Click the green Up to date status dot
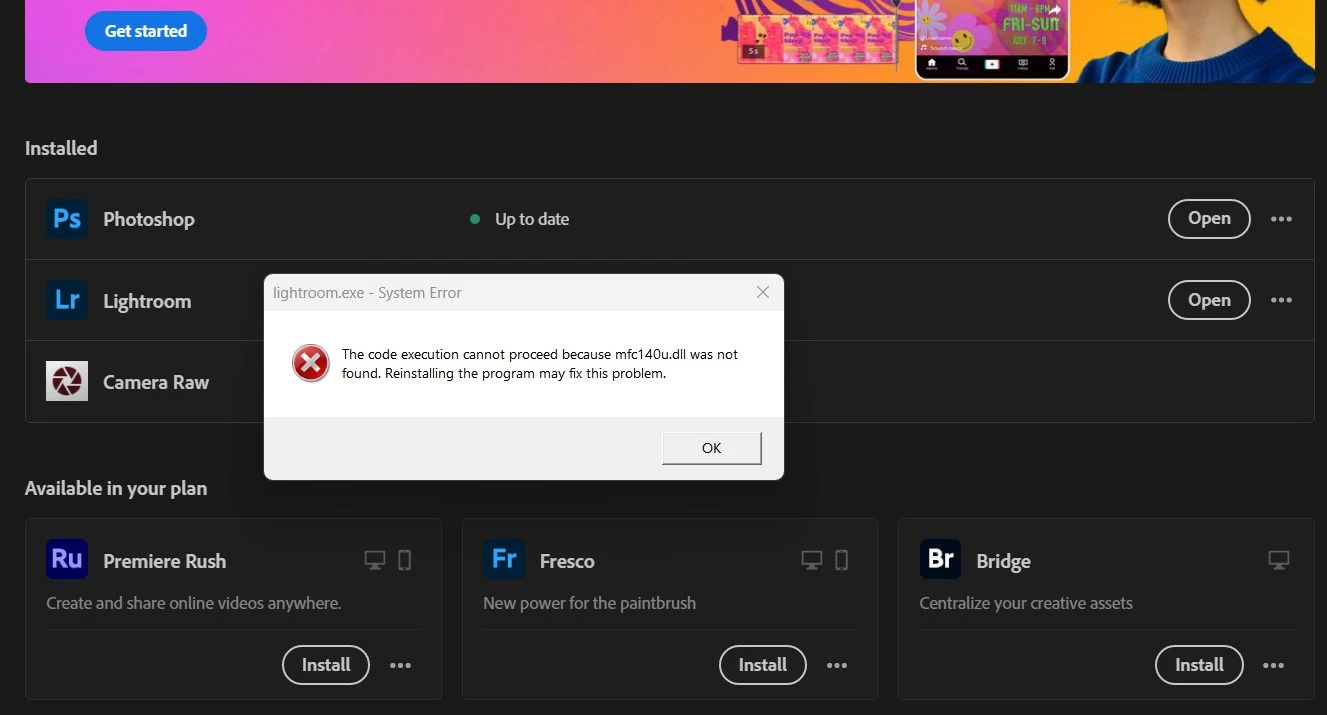The width and height of the screenshot is (1327, 715). (x=475, y=219)
